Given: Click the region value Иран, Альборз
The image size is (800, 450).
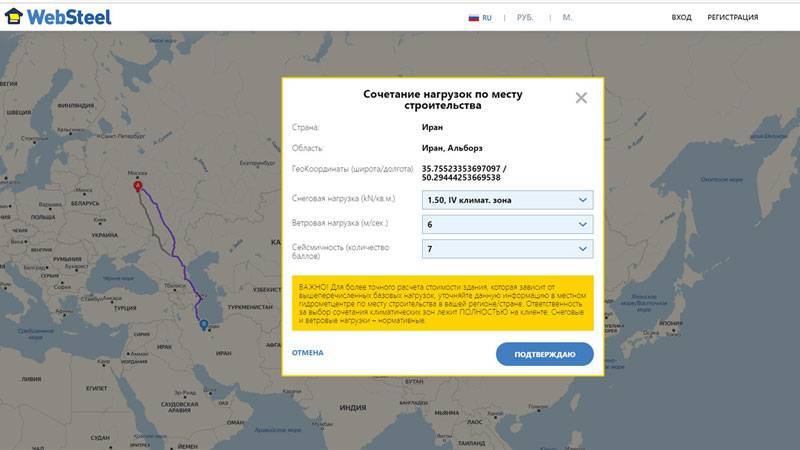Looking at the screenshot, I should pyautogui.click(x=452, y=148).
